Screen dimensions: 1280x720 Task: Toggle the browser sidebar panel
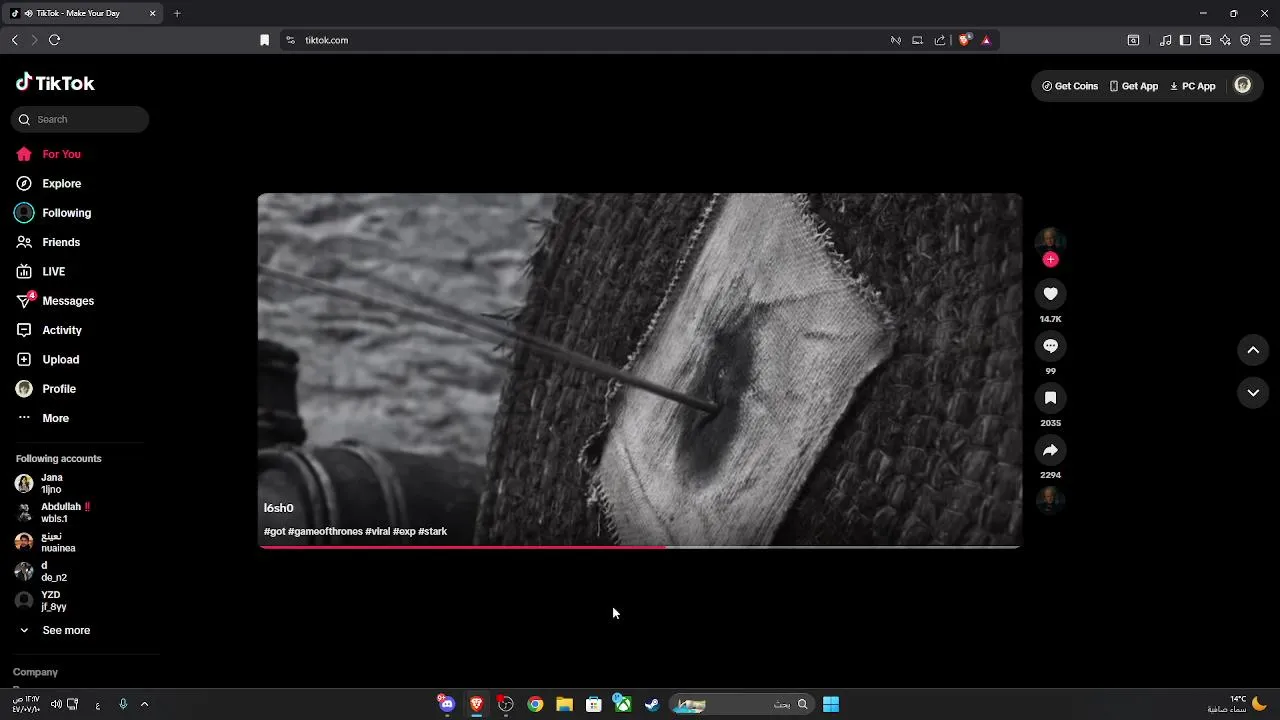[x=1185, y=40]
